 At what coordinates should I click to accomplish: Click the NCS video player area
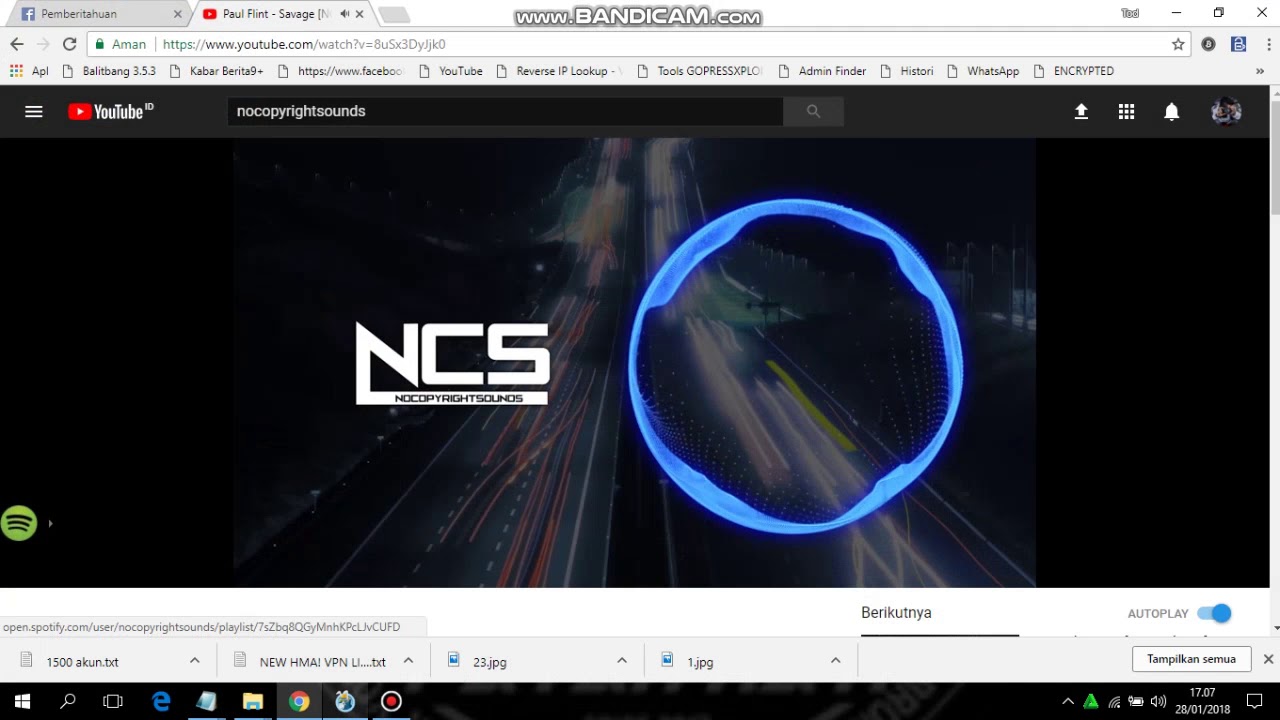[634, 362]
